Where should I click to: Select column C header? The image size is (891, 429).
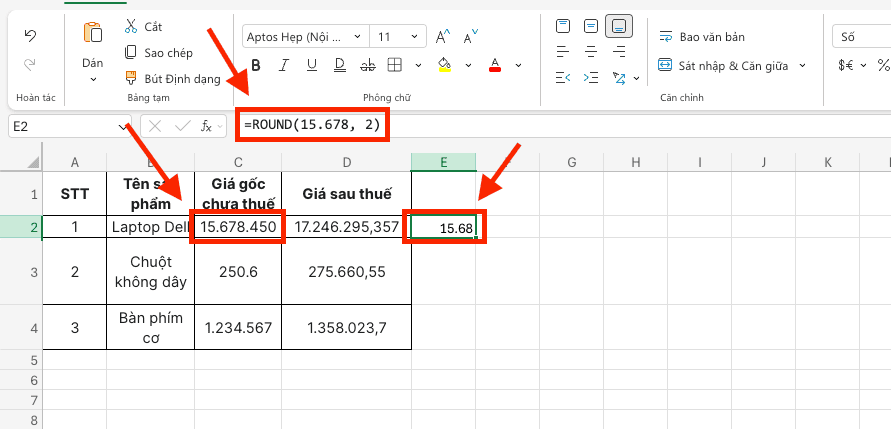tap(238, 163)
